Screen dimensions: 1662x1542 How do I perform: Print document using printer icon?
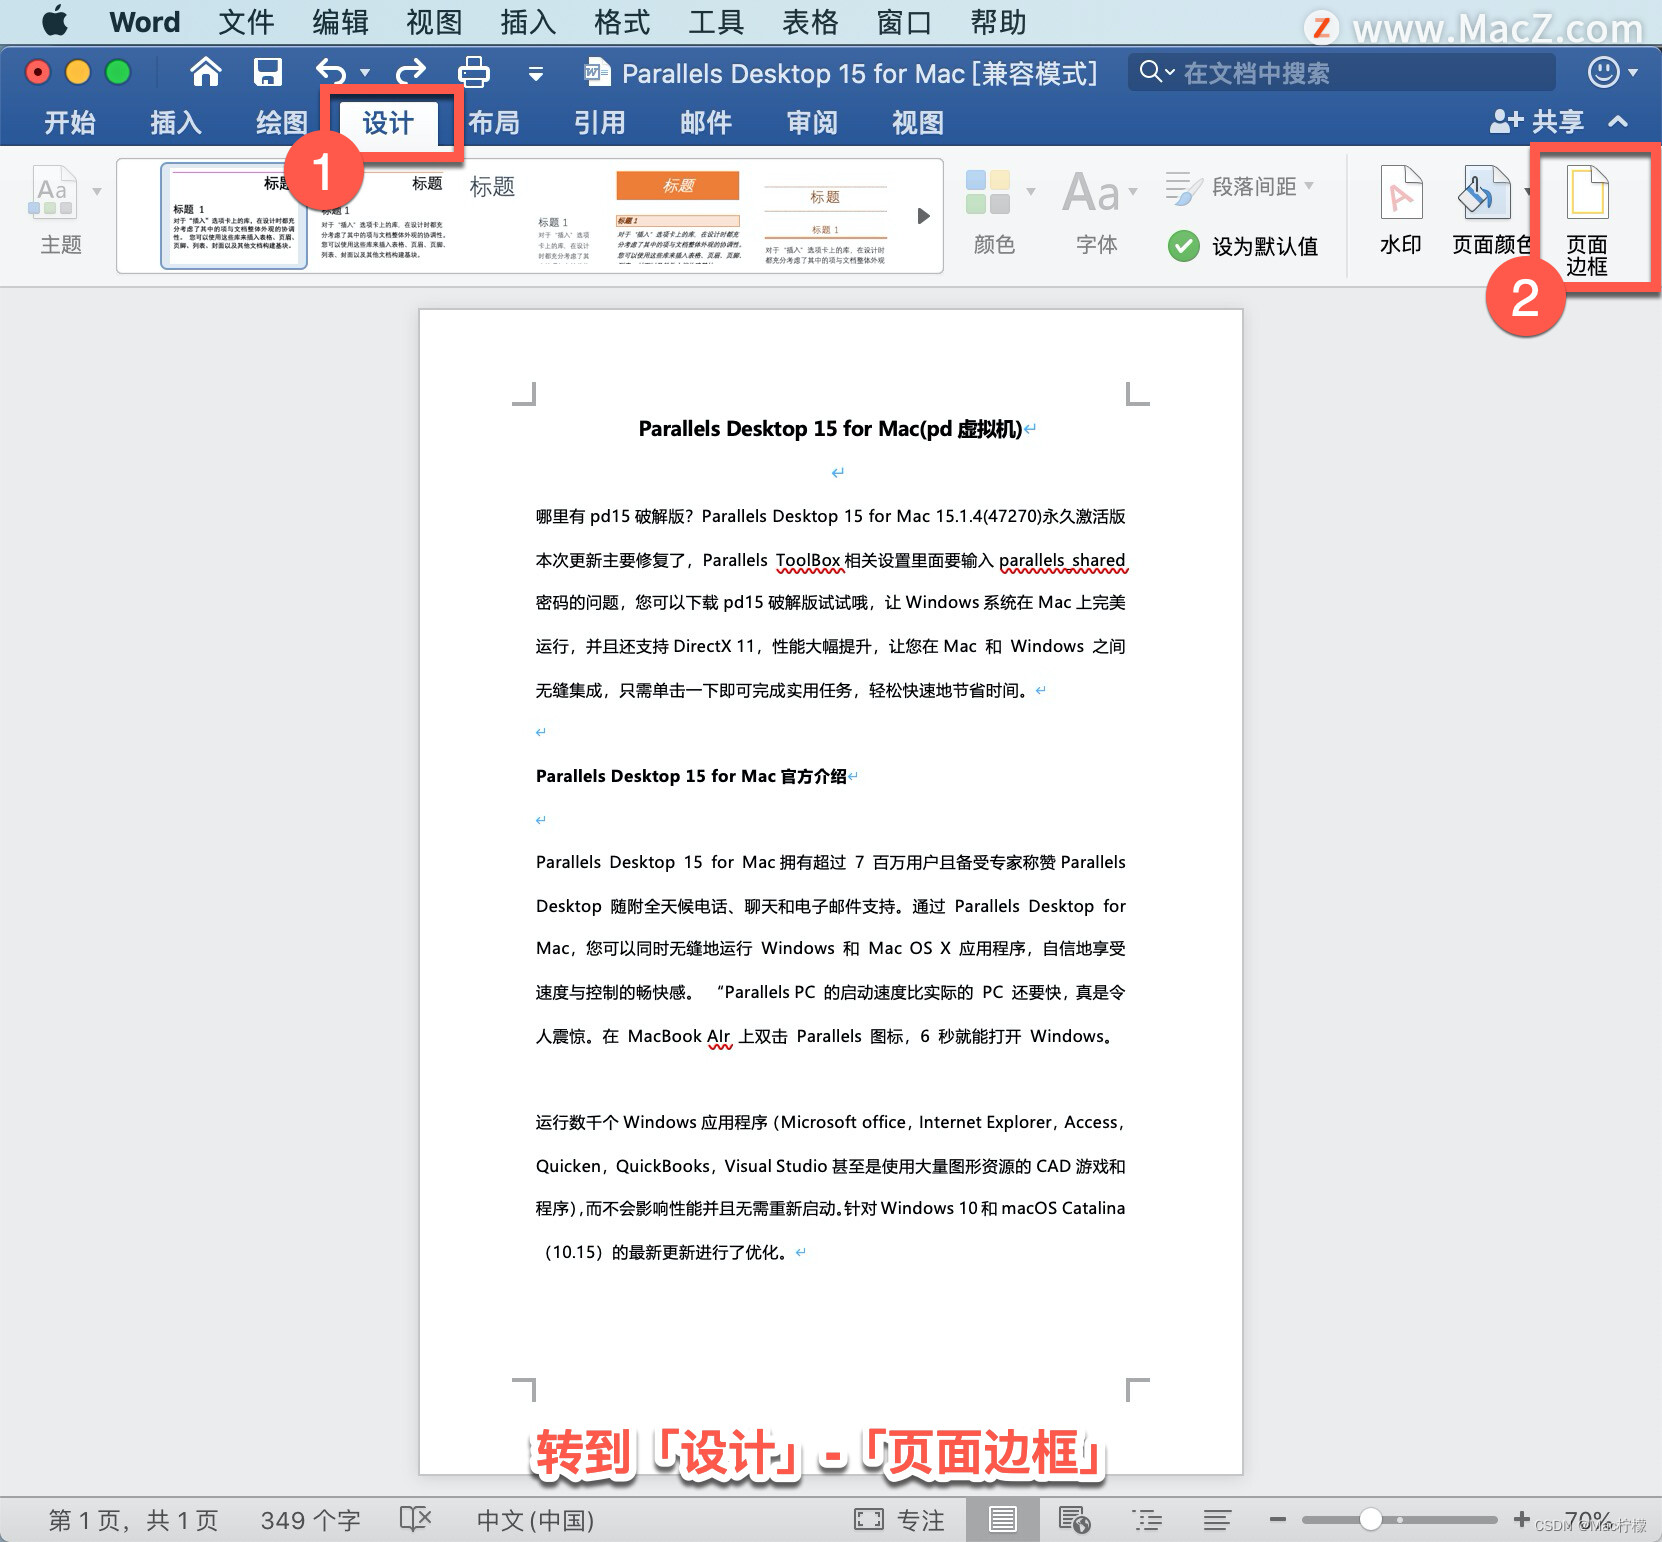coord(473,72)
